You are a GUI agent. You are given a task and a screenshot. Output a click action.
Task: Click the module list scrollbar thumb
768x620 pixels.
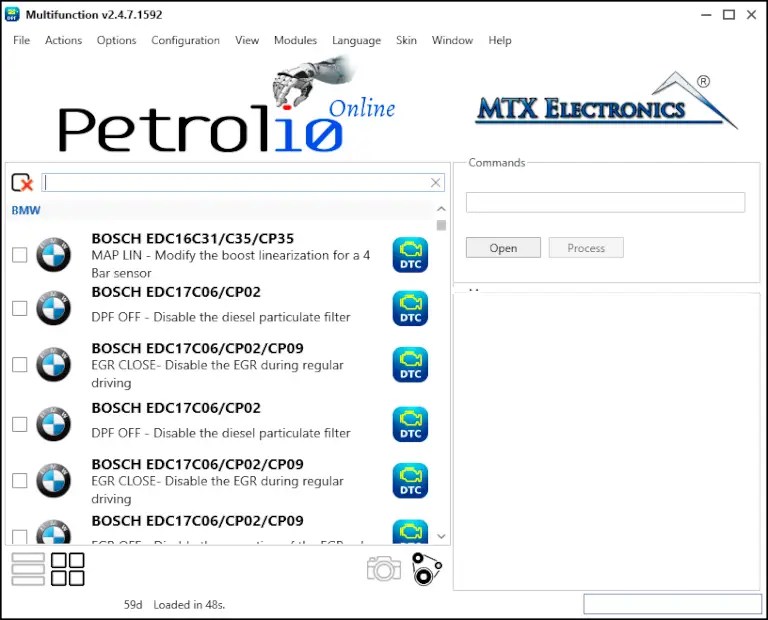(x=441, y=225)
